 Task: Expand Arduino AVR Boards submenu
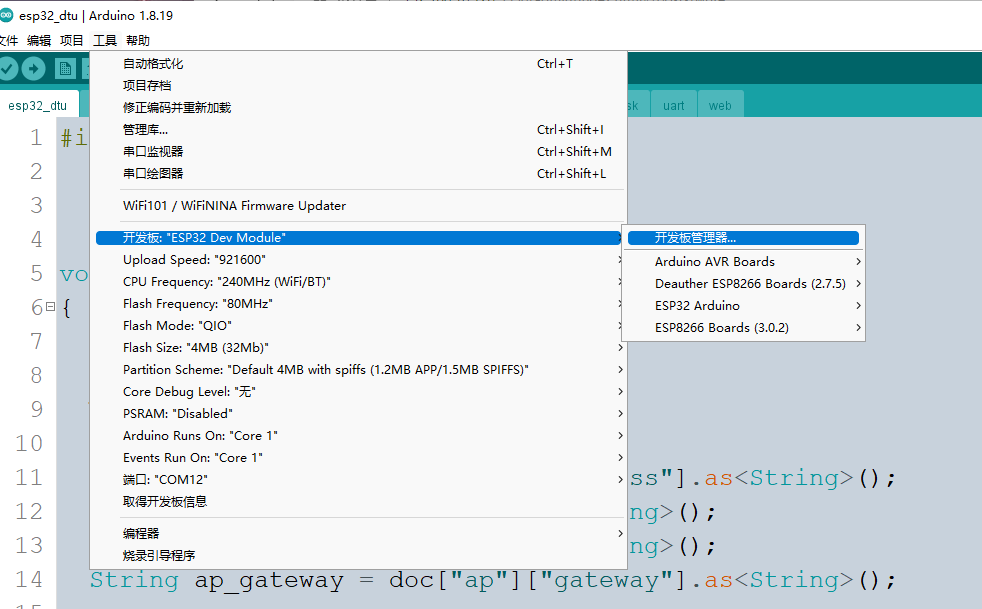tap(743, 262)
